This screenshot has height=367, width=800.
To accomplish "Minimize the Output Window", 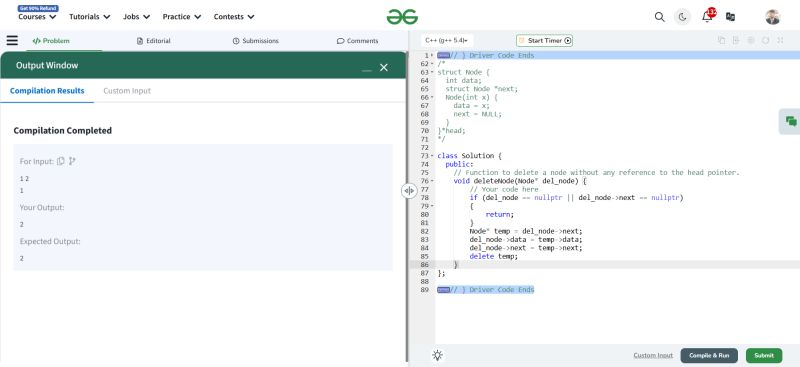I will tap(366, 69).
